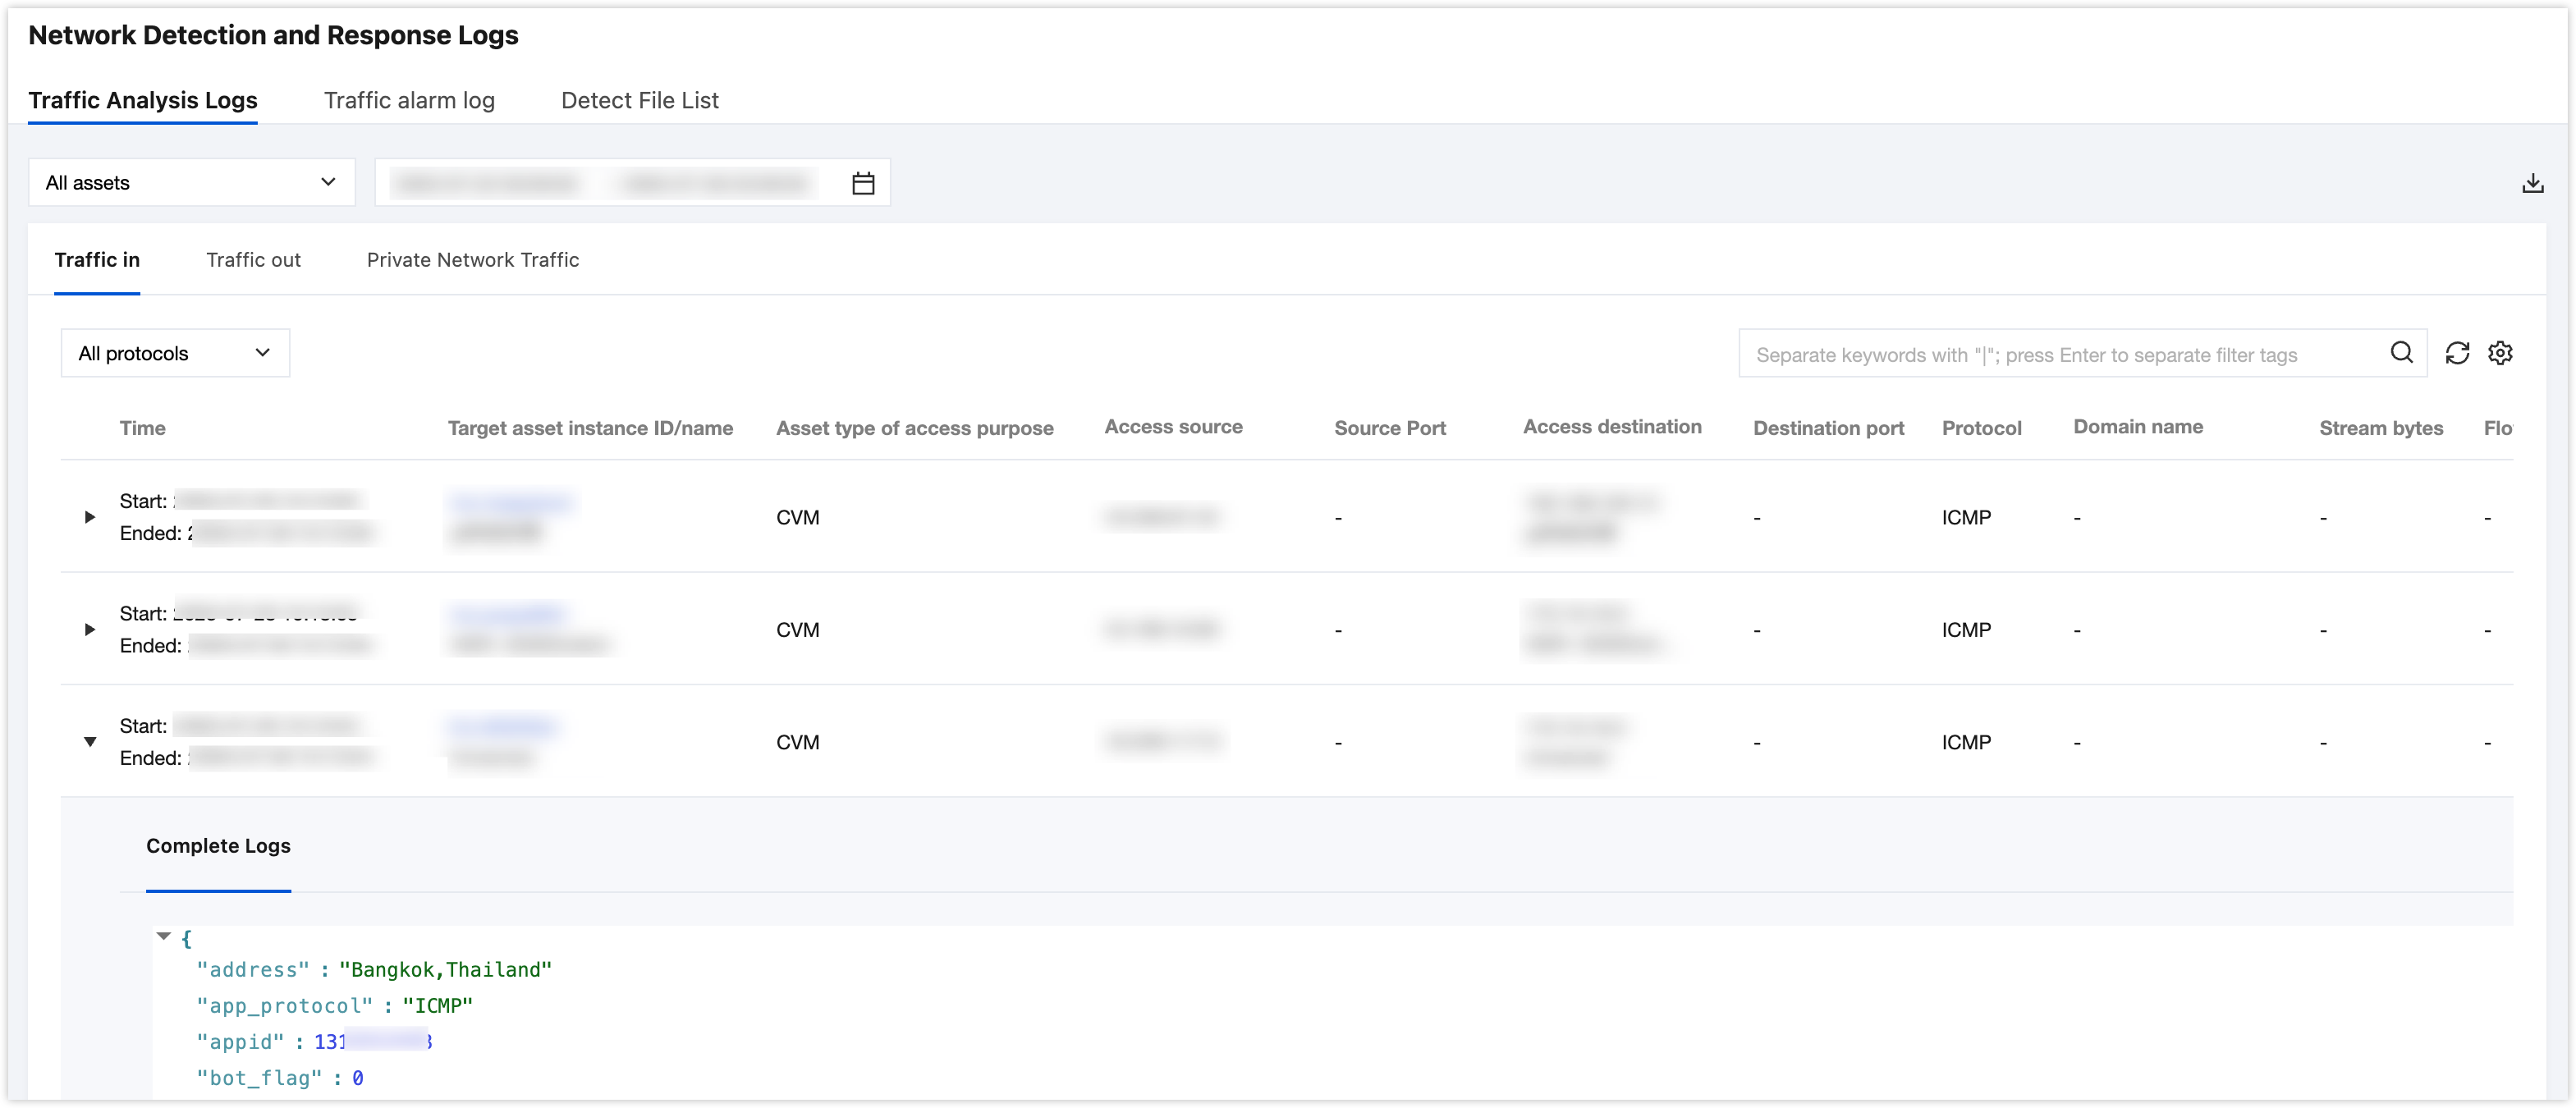Open third row's target asset instance link

click(503, 726)
